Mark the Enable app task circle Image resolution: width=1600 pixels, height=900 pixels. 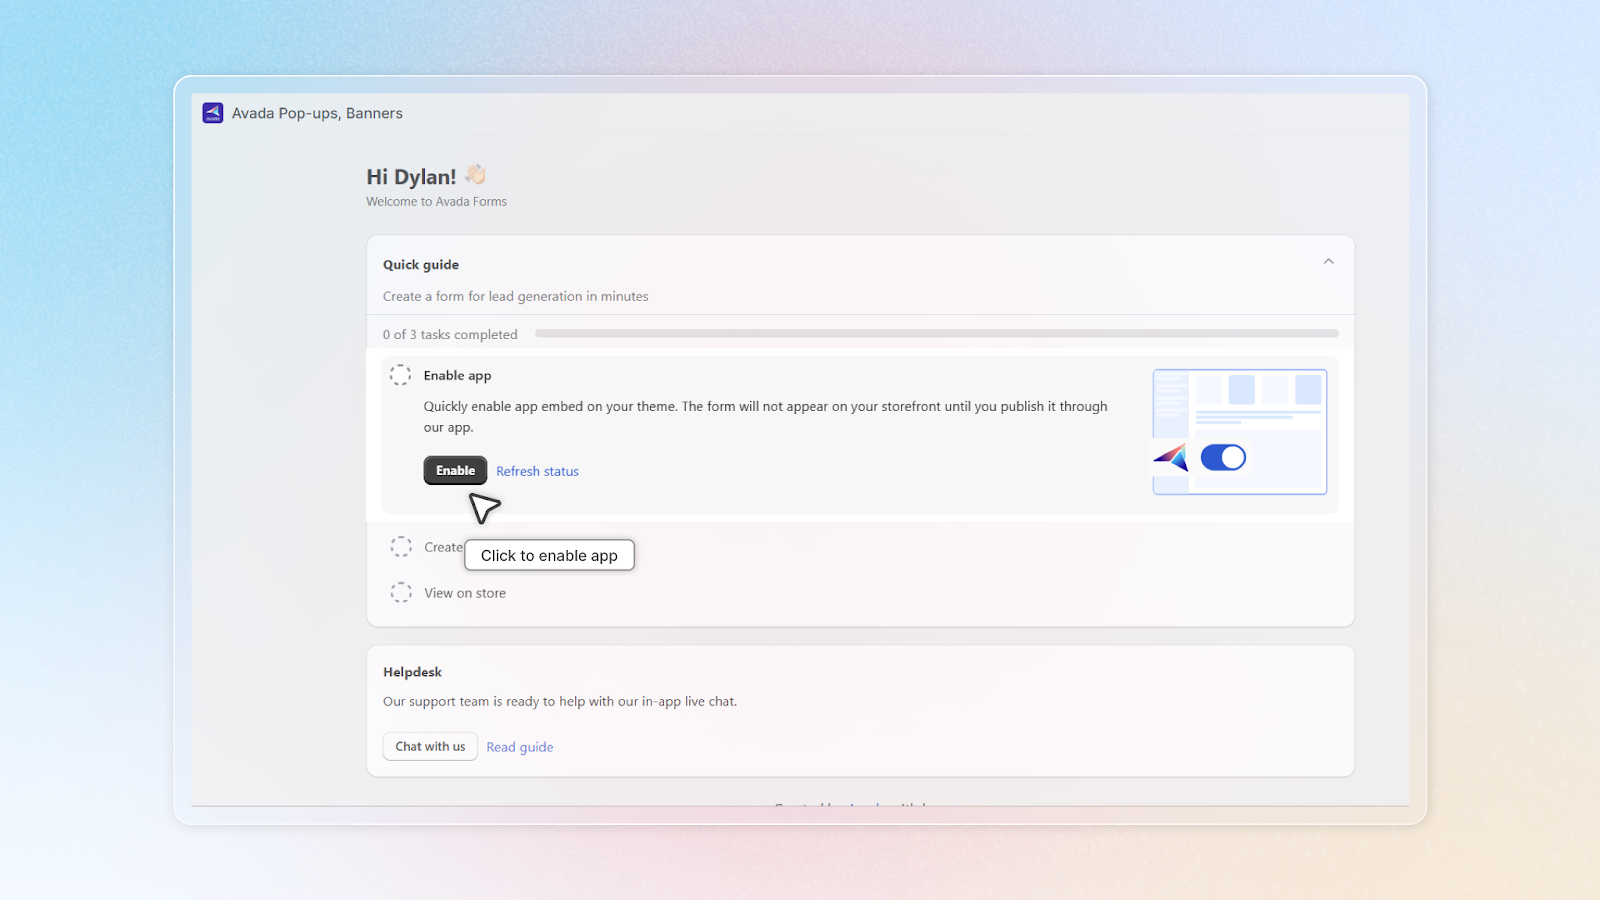tap(400, 375)
